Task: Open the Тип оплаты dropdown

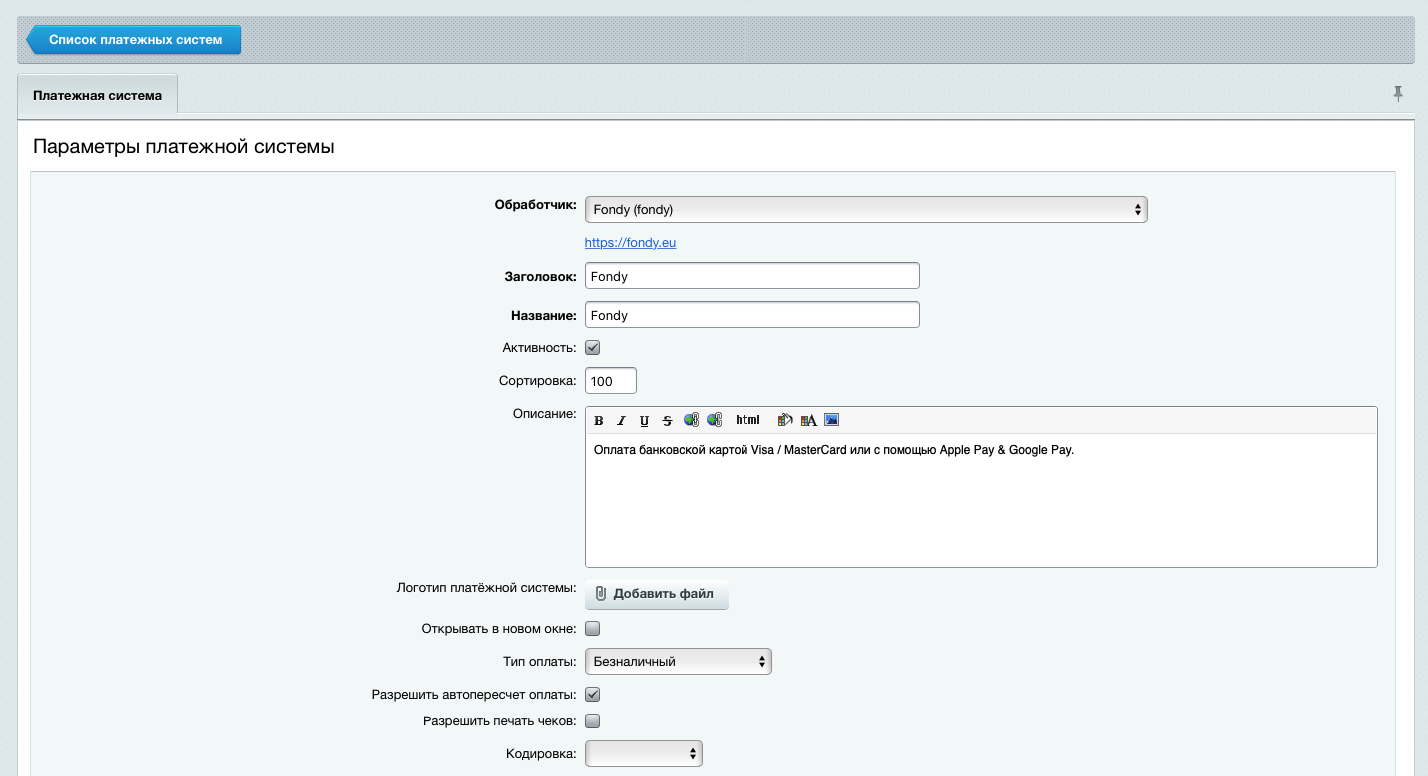Action: click(678, 661)
